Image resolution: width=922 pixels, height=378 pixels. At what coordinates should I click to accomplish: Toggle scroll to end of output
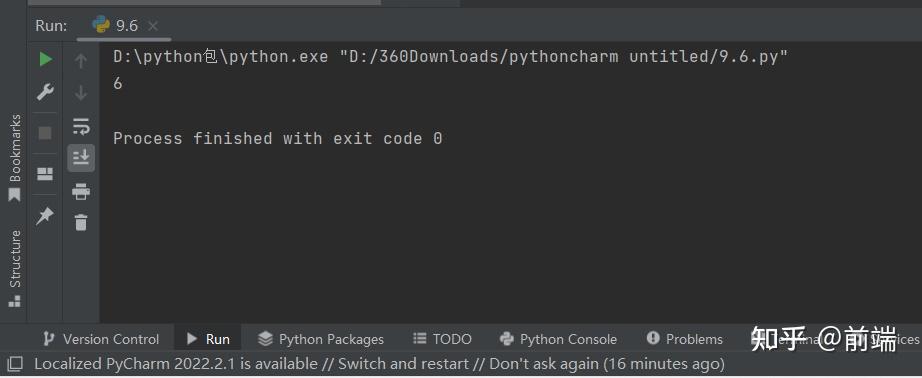[81, 158]
